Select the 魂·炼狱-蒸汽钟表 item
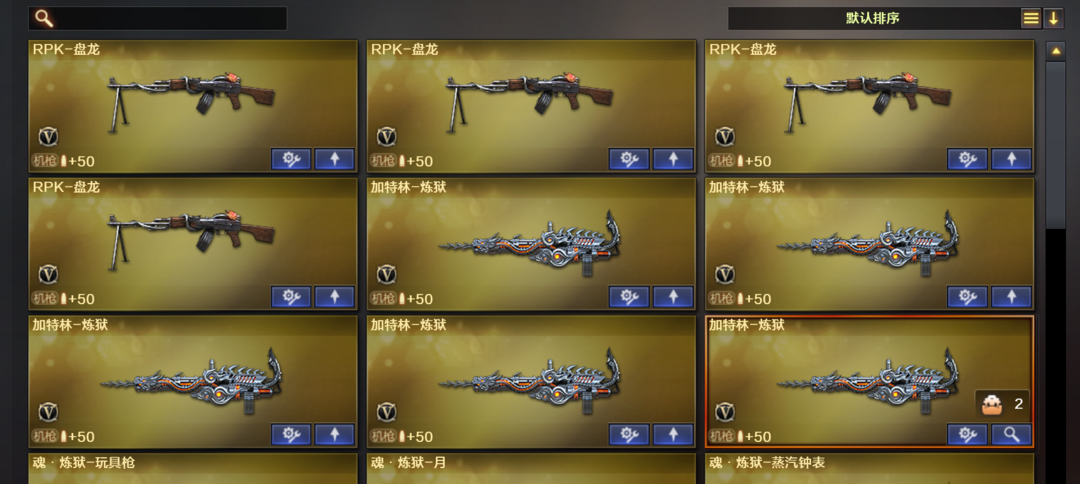Screen dimensions: 1080x484 coord(869,468)
